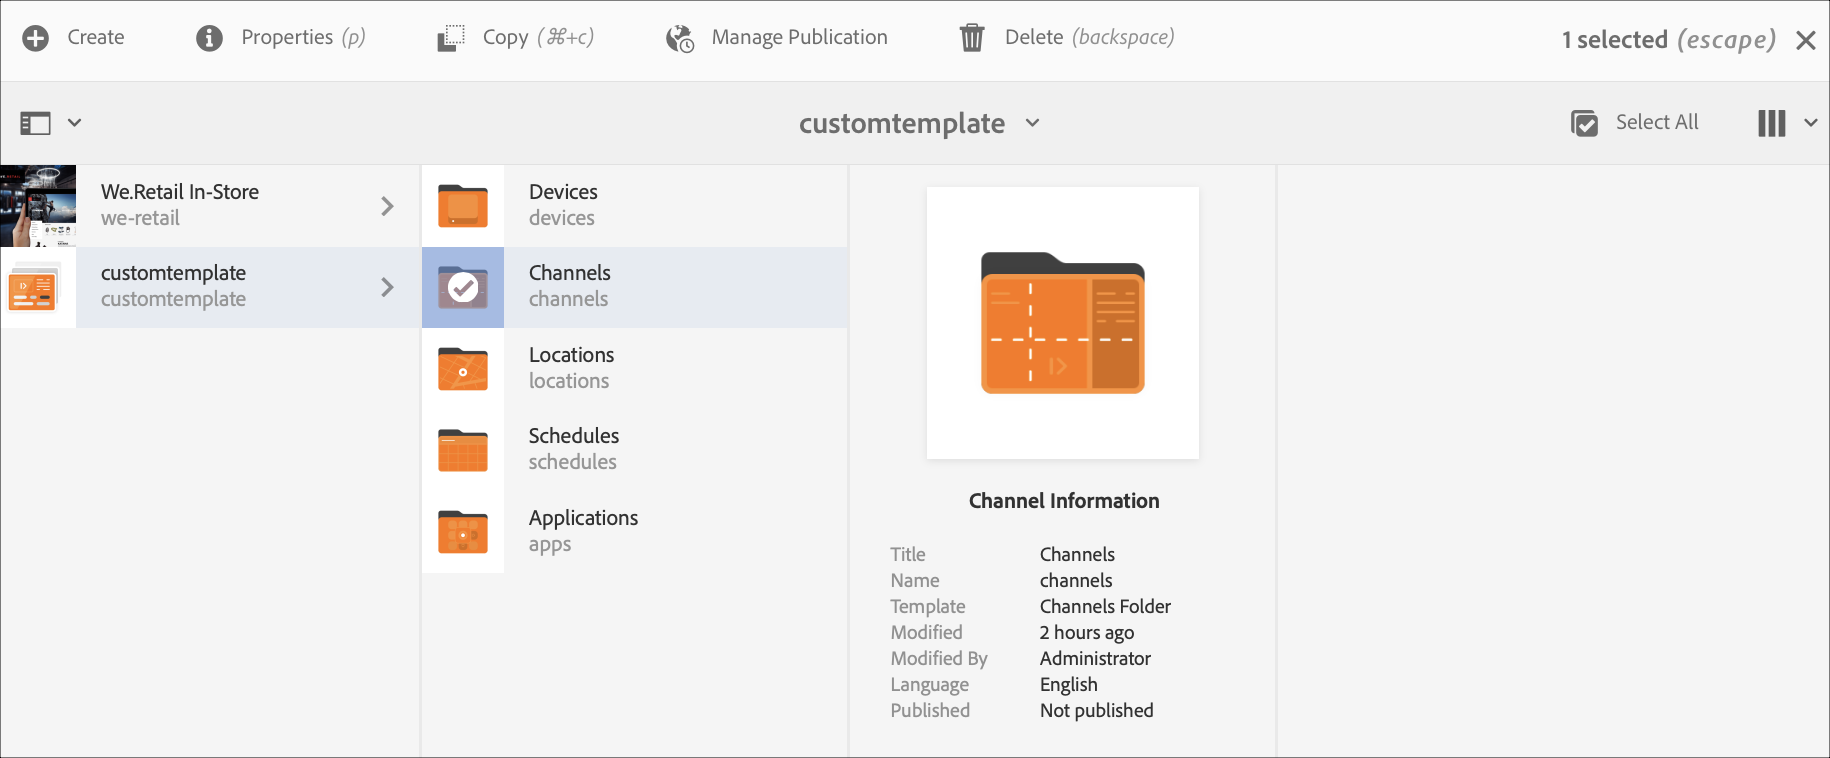Image resolution: width=1830 pixels, height=758 pixels.
Task: Select the Locations folder icon
Action: click(463, 369)
